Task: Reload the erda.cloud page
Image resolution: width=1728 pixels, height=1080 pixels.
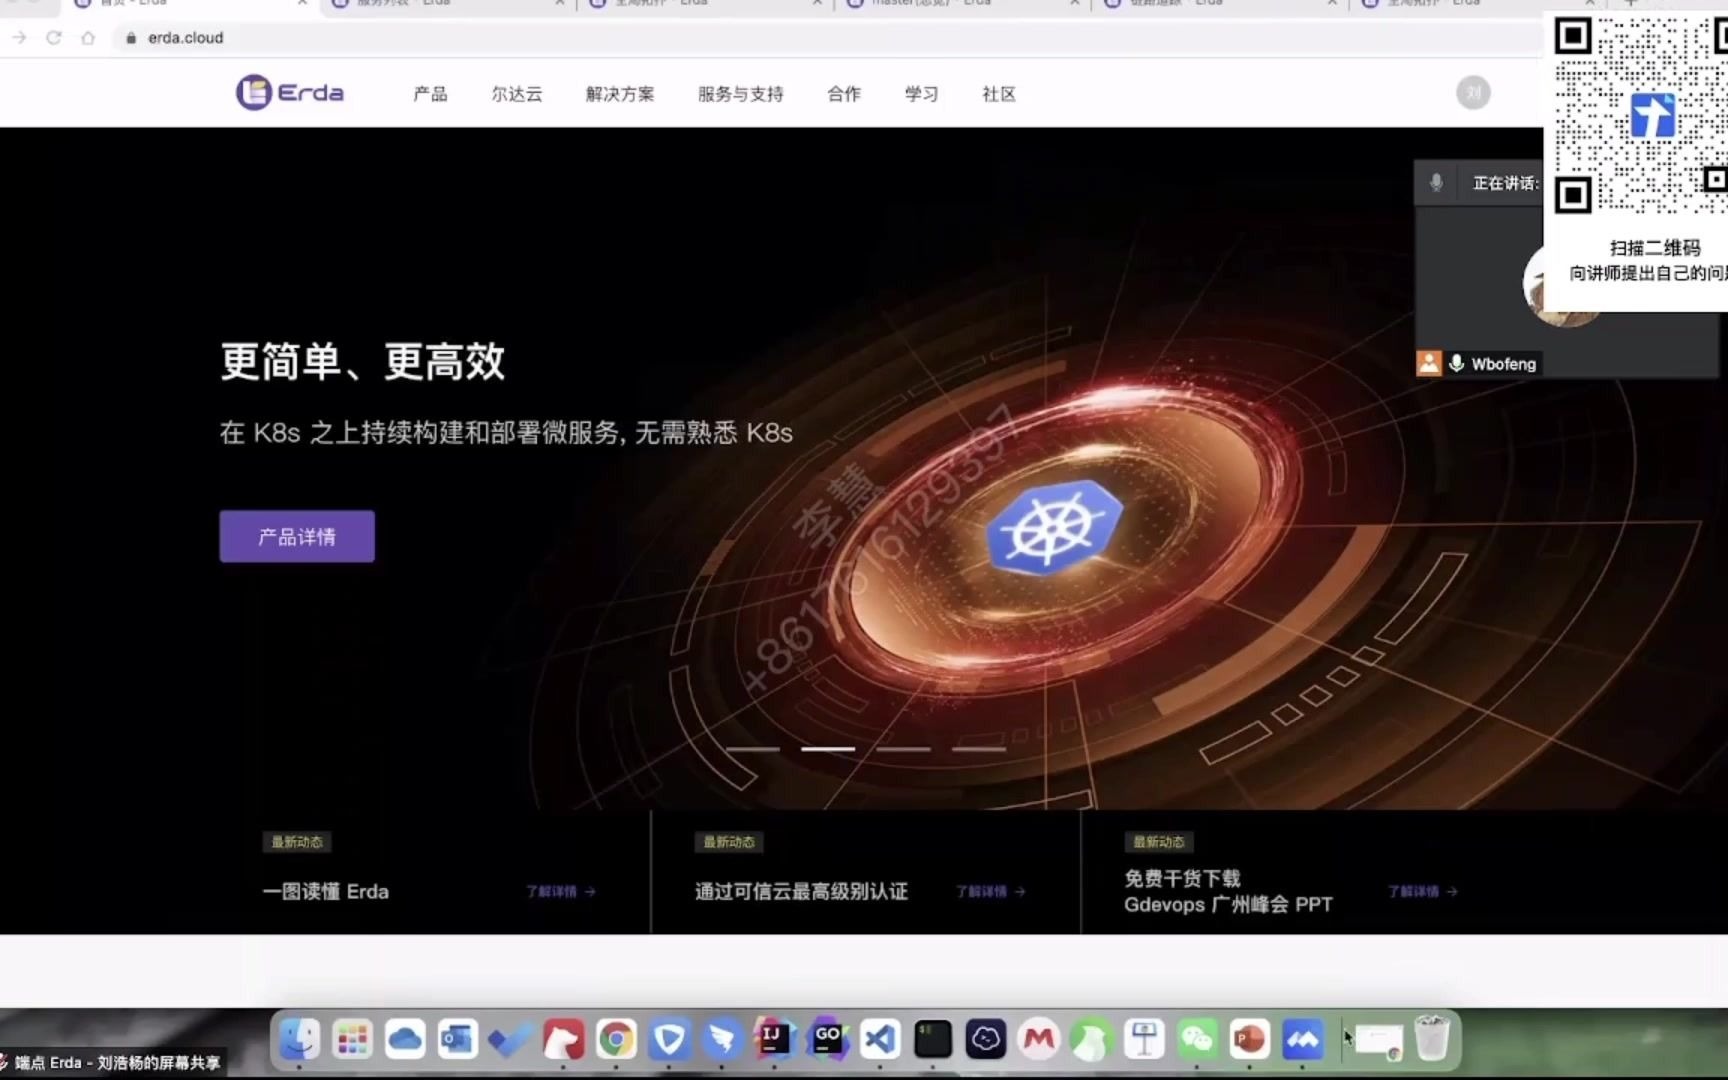Action: pos(54,38)
